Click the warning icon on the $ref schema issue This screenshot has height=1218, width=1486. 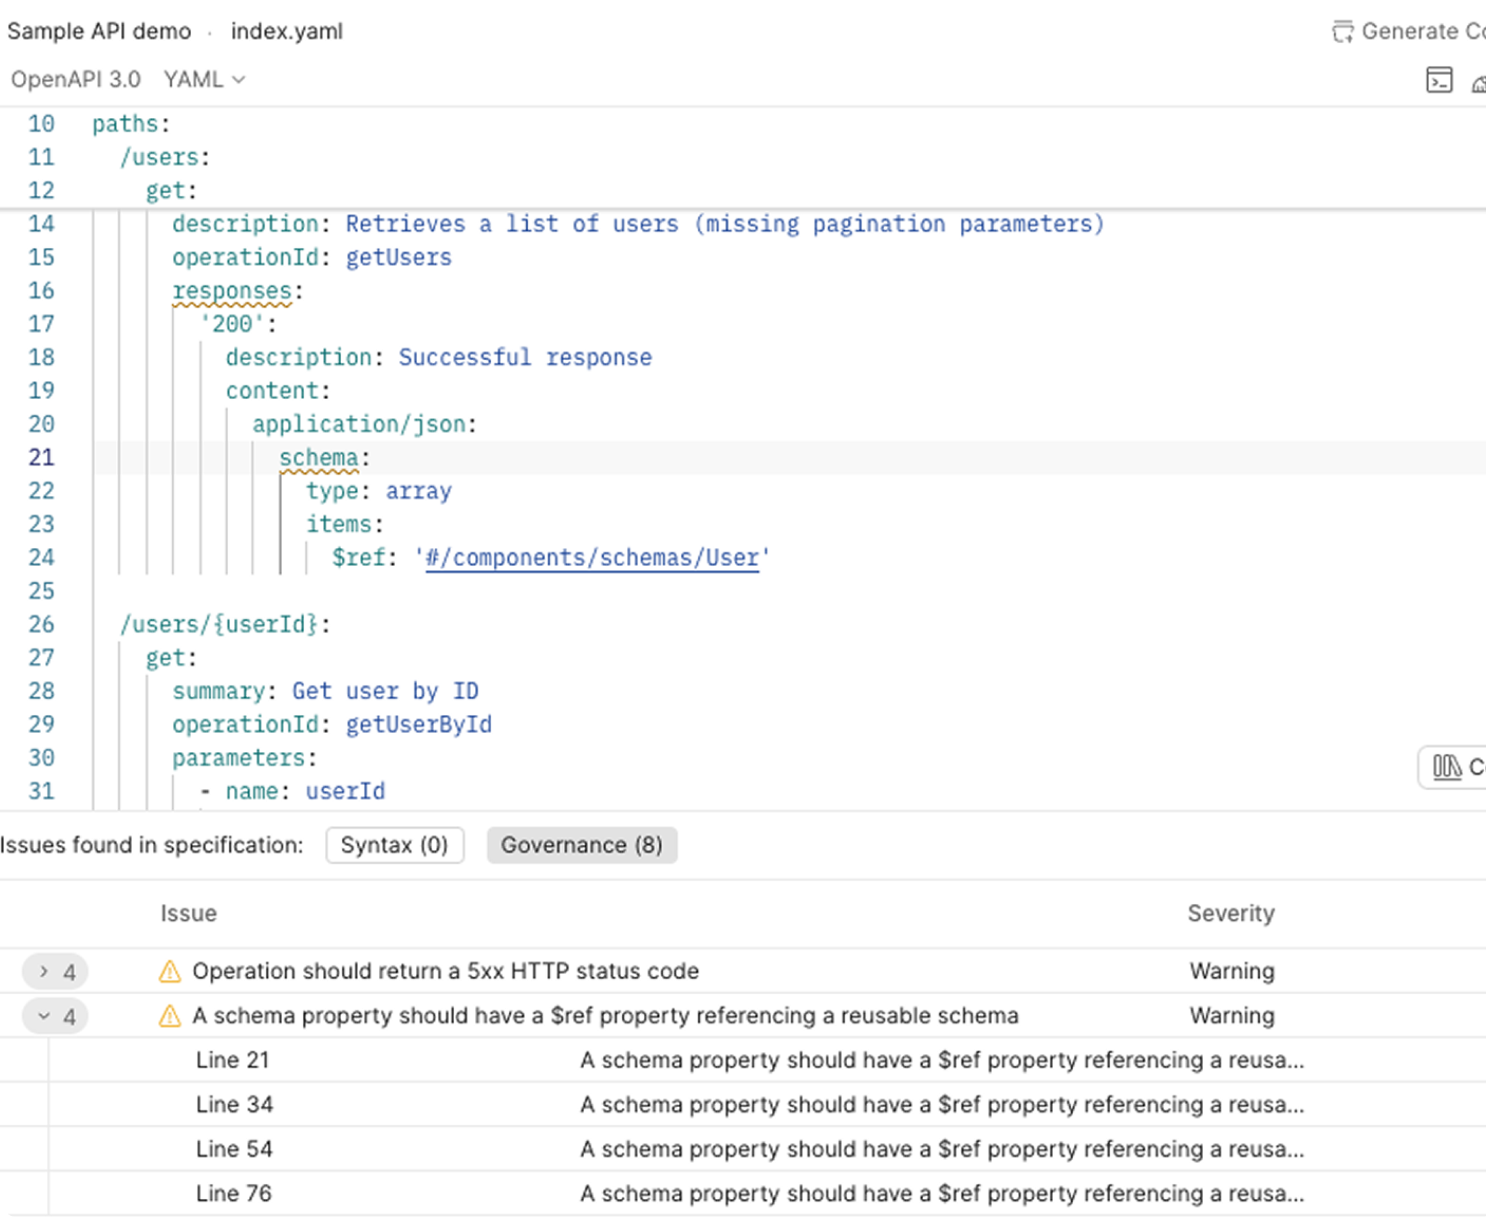tap(169, 1015)
